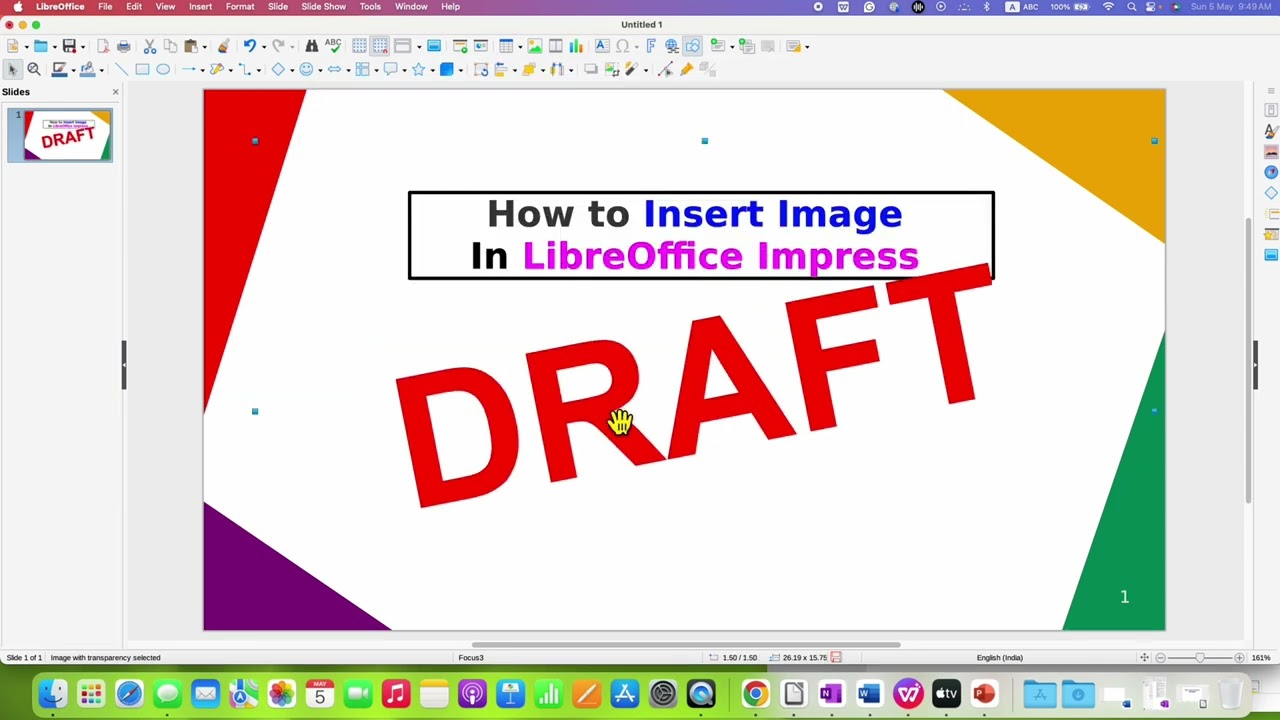Select the Rectangle shape tool
The height and width of the screenshot is (720, 1280).
tap(142, 69)
